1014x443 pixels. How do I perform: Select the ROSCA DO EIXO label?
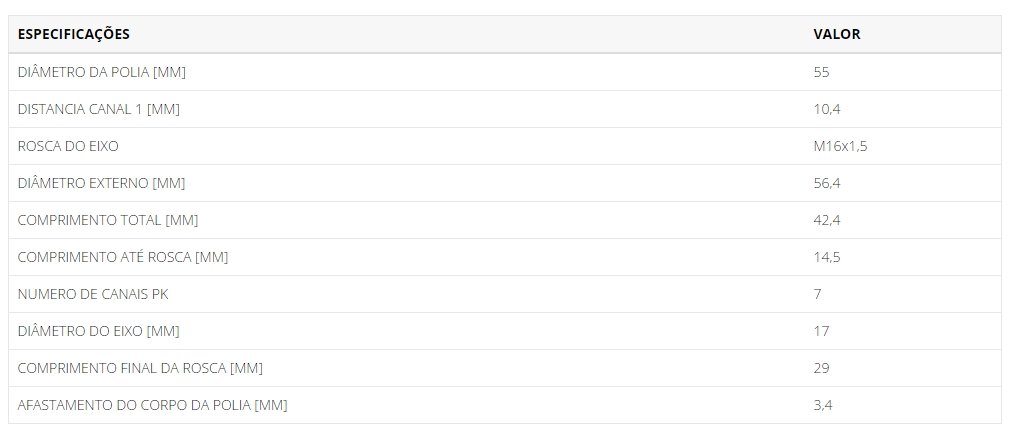click(68, 146)
